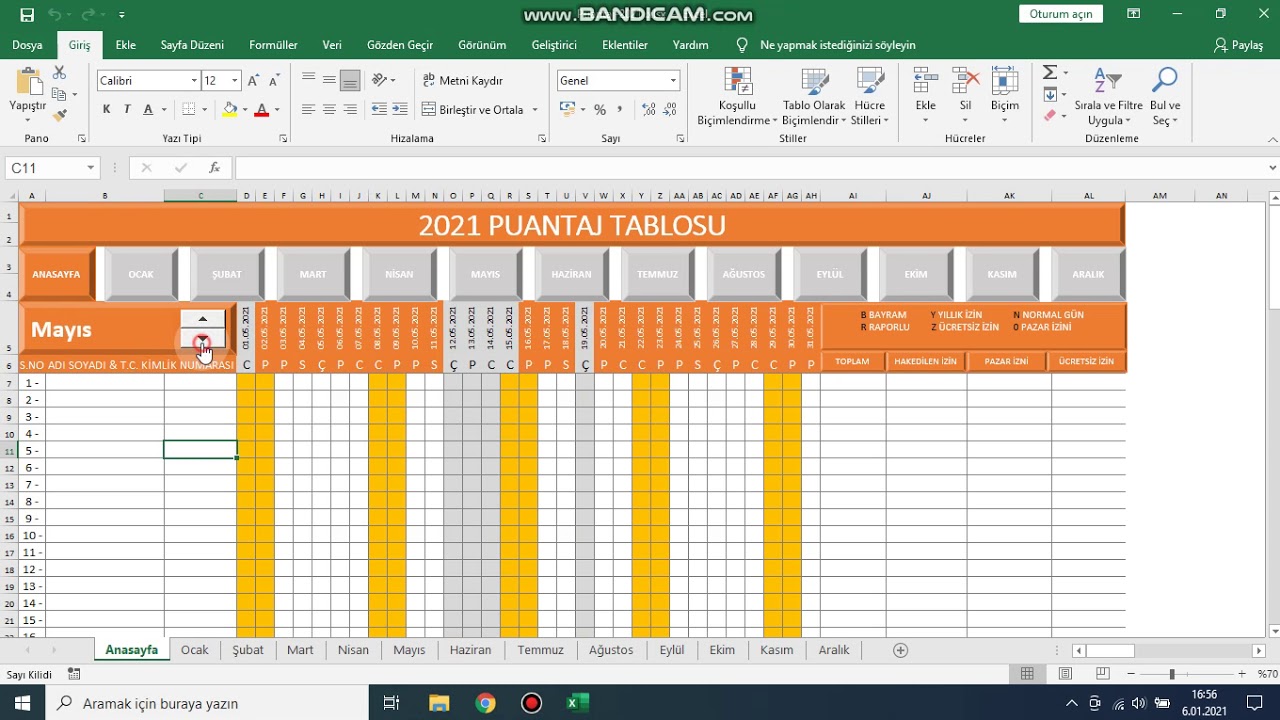Toggle bold formatting with K button
The image size is (1280, 720).
point(106,109)
